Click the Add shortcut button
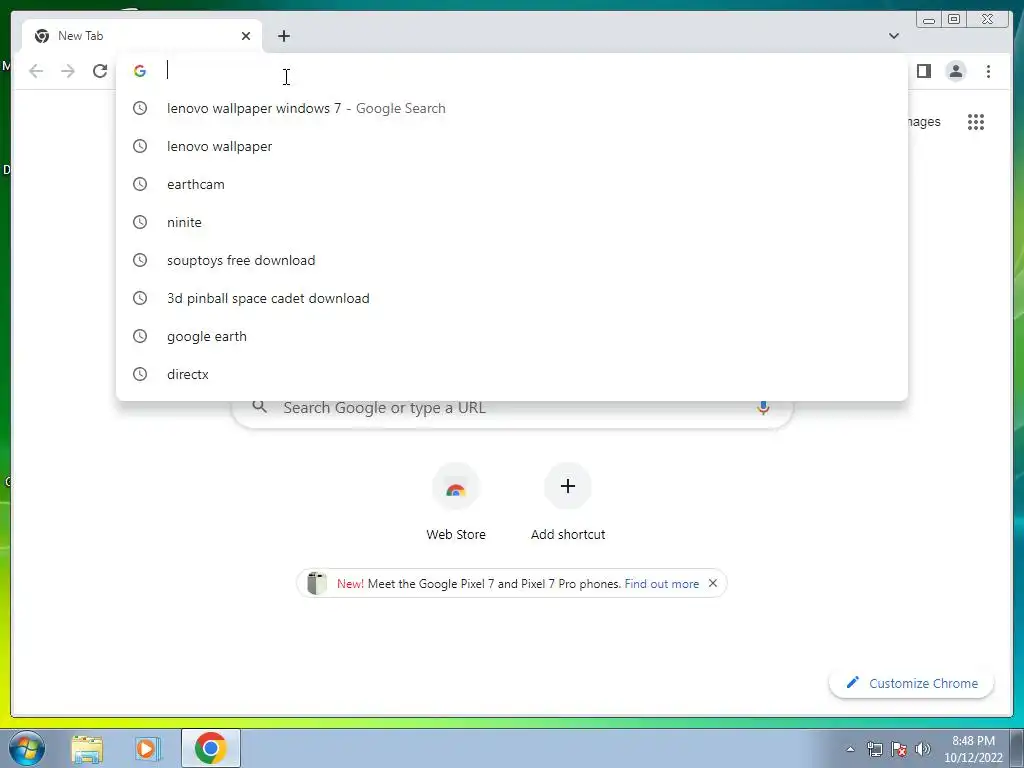The width and height of the screenshot is (1024, 768). pyautogui.click(x=568, y=503)
